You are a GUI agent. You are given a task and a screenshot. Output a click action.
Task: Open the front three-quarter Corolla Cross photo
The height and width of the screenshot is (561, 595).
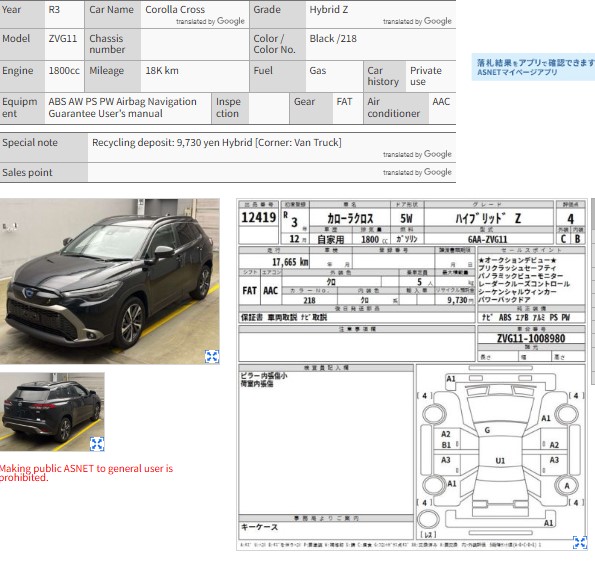pos(110,281)
